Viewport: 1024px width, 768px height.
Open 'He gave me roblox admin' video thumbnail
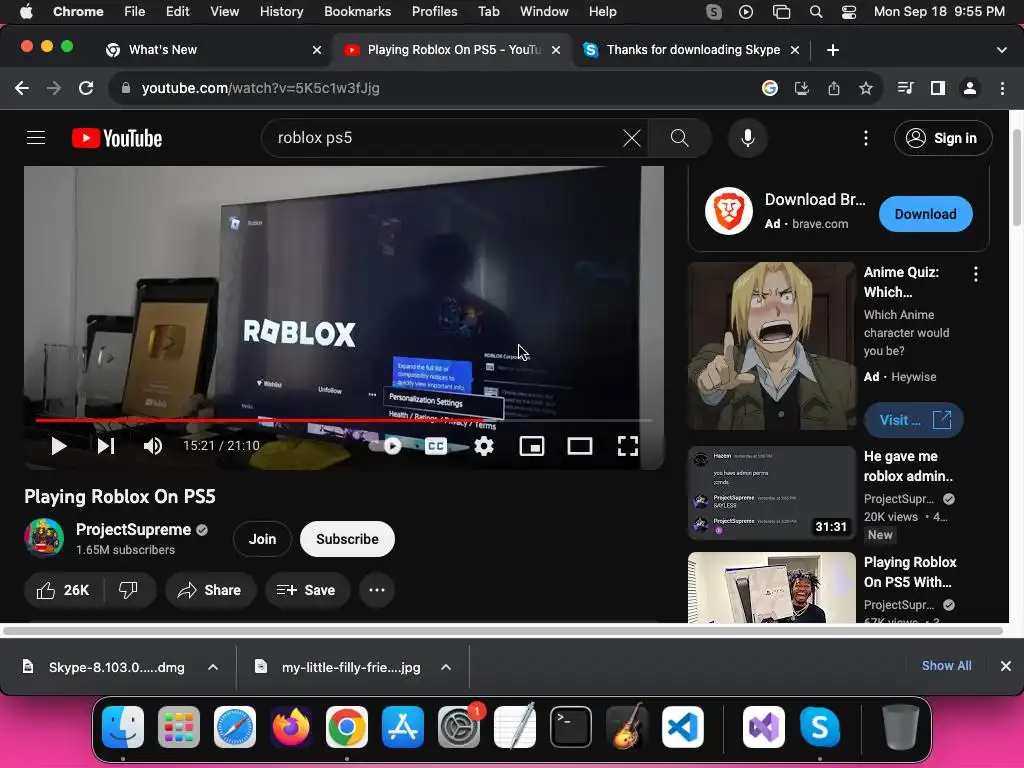click(x=771, y=493)
